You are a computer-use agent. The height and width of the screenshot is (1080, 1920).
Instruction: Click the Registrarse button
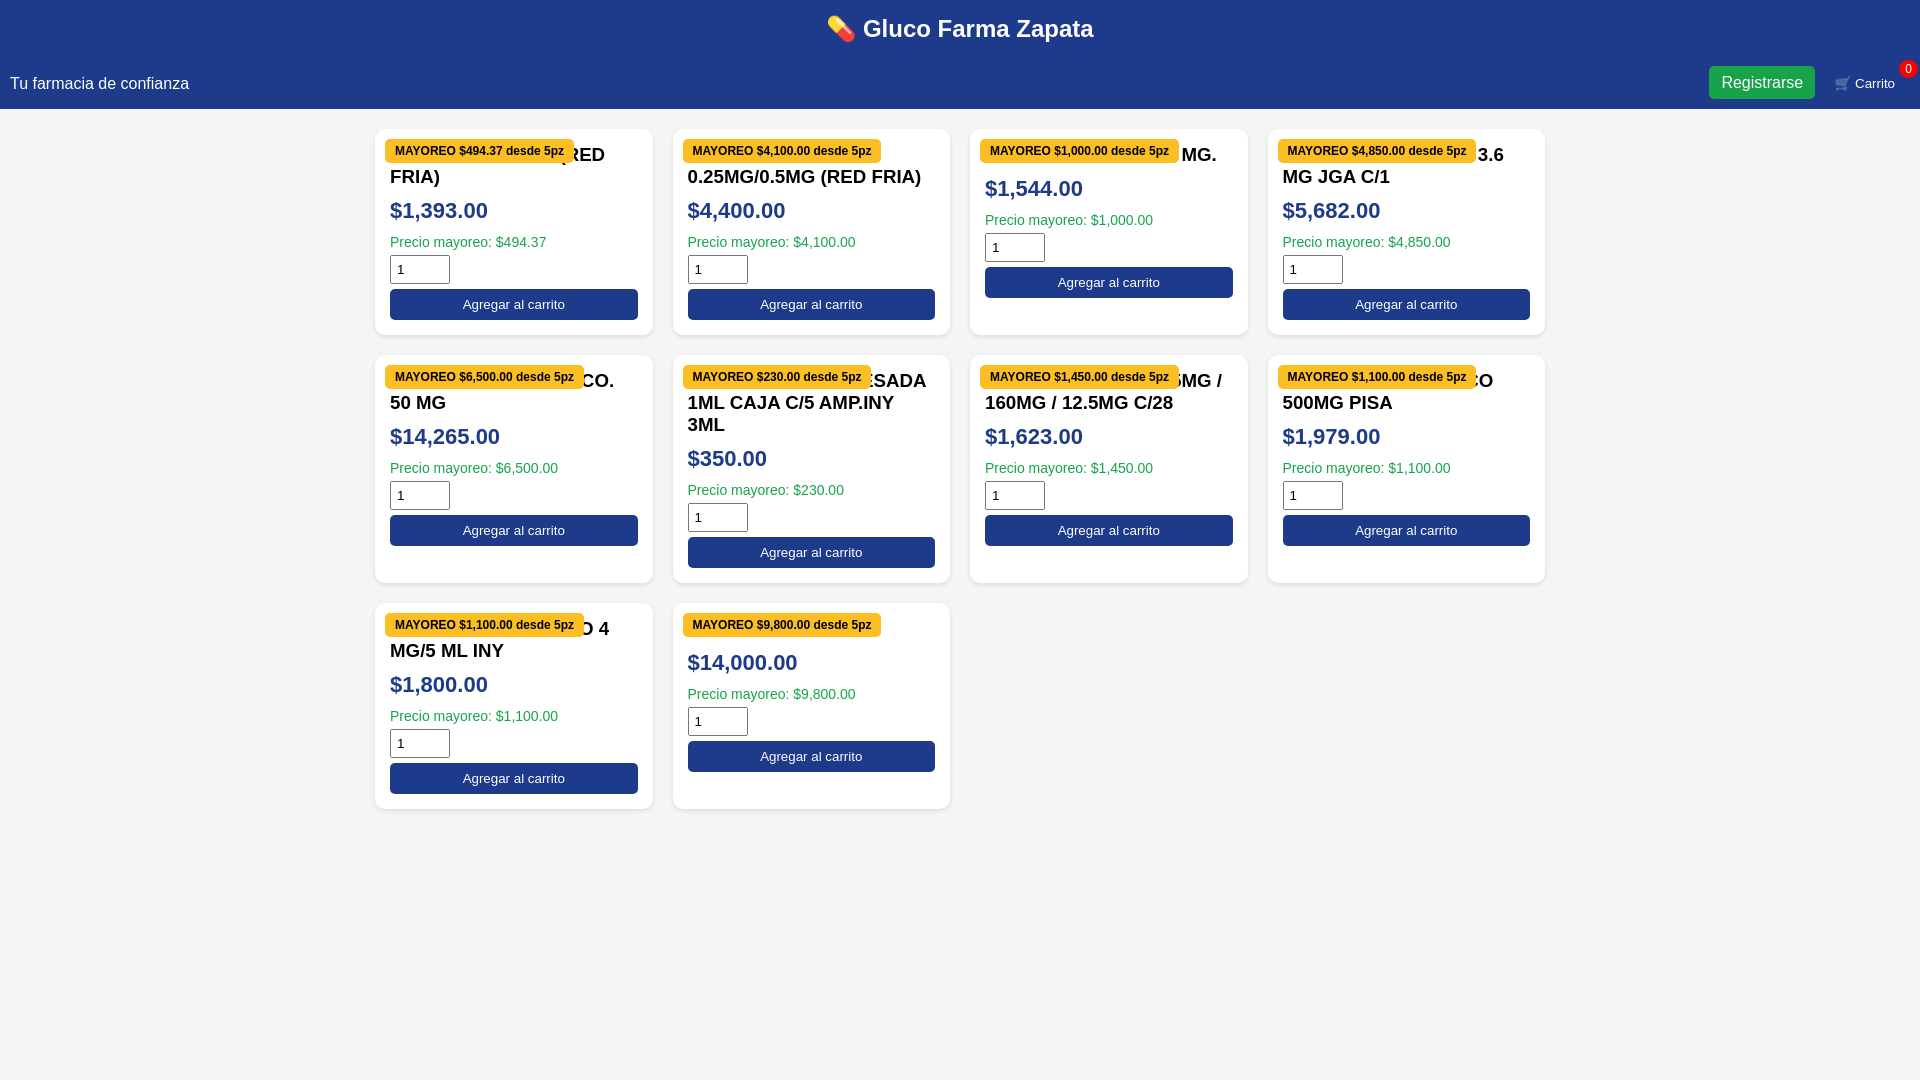click(1761, 83)
